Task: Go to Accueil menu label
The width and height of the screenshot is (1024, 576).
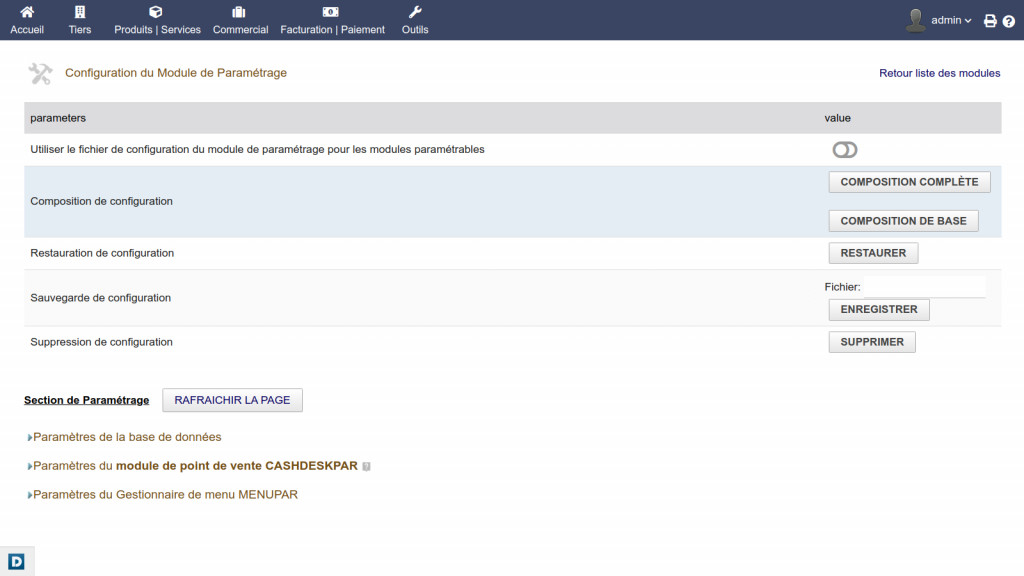Action: (x=27, y=29)
